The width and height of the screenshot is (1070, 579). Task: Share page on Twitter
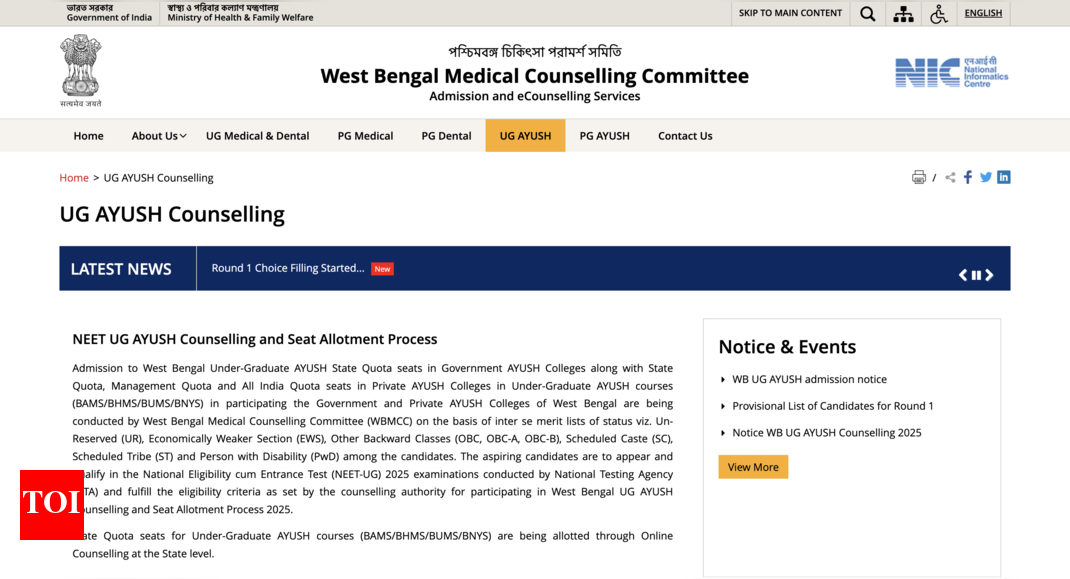tap(985, 178)
